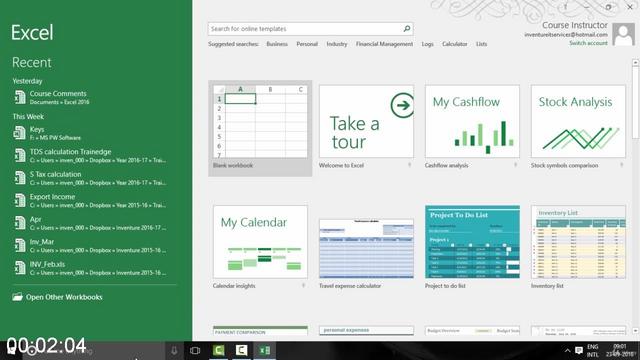Open the personal expenses template
This screenshot has width=640, height=360.
[x=366, y=331]
